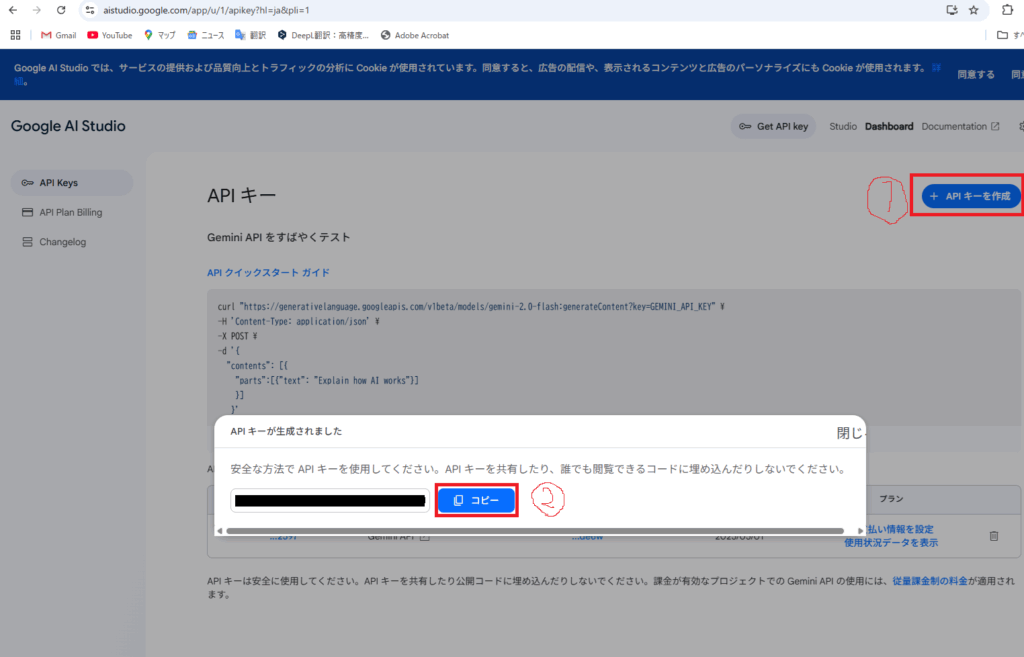Image resolution: width=1024 pixels, height=657 pixels.
Task: Switch to the Studio tab
Action: [x=842, y=127]
